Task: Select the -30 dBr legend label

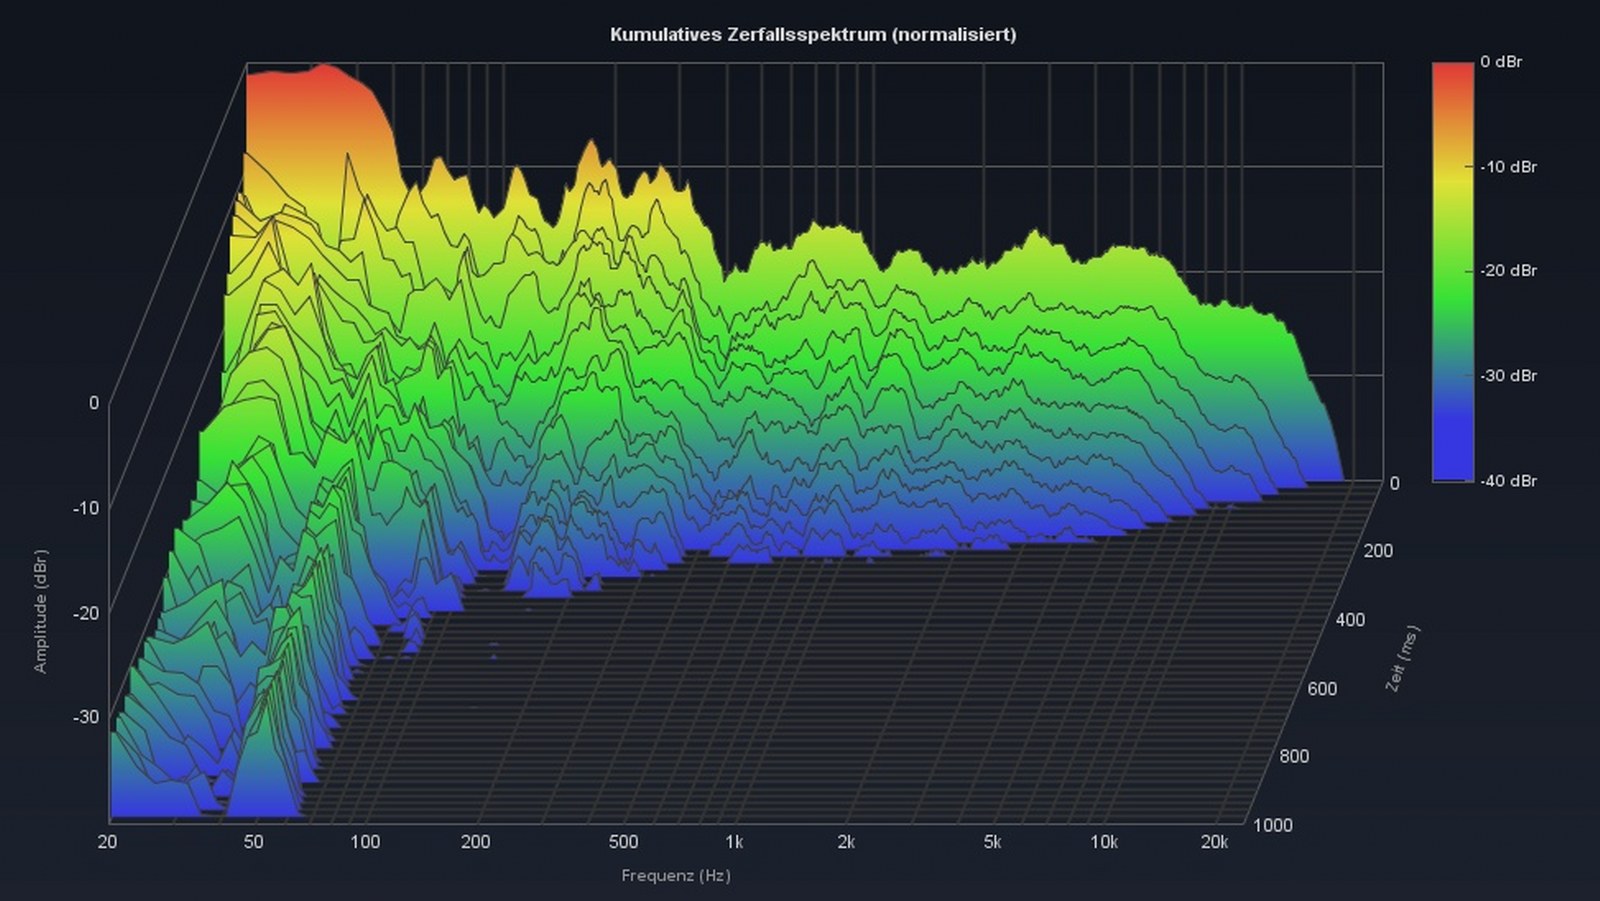Action: coord(1508,376)
